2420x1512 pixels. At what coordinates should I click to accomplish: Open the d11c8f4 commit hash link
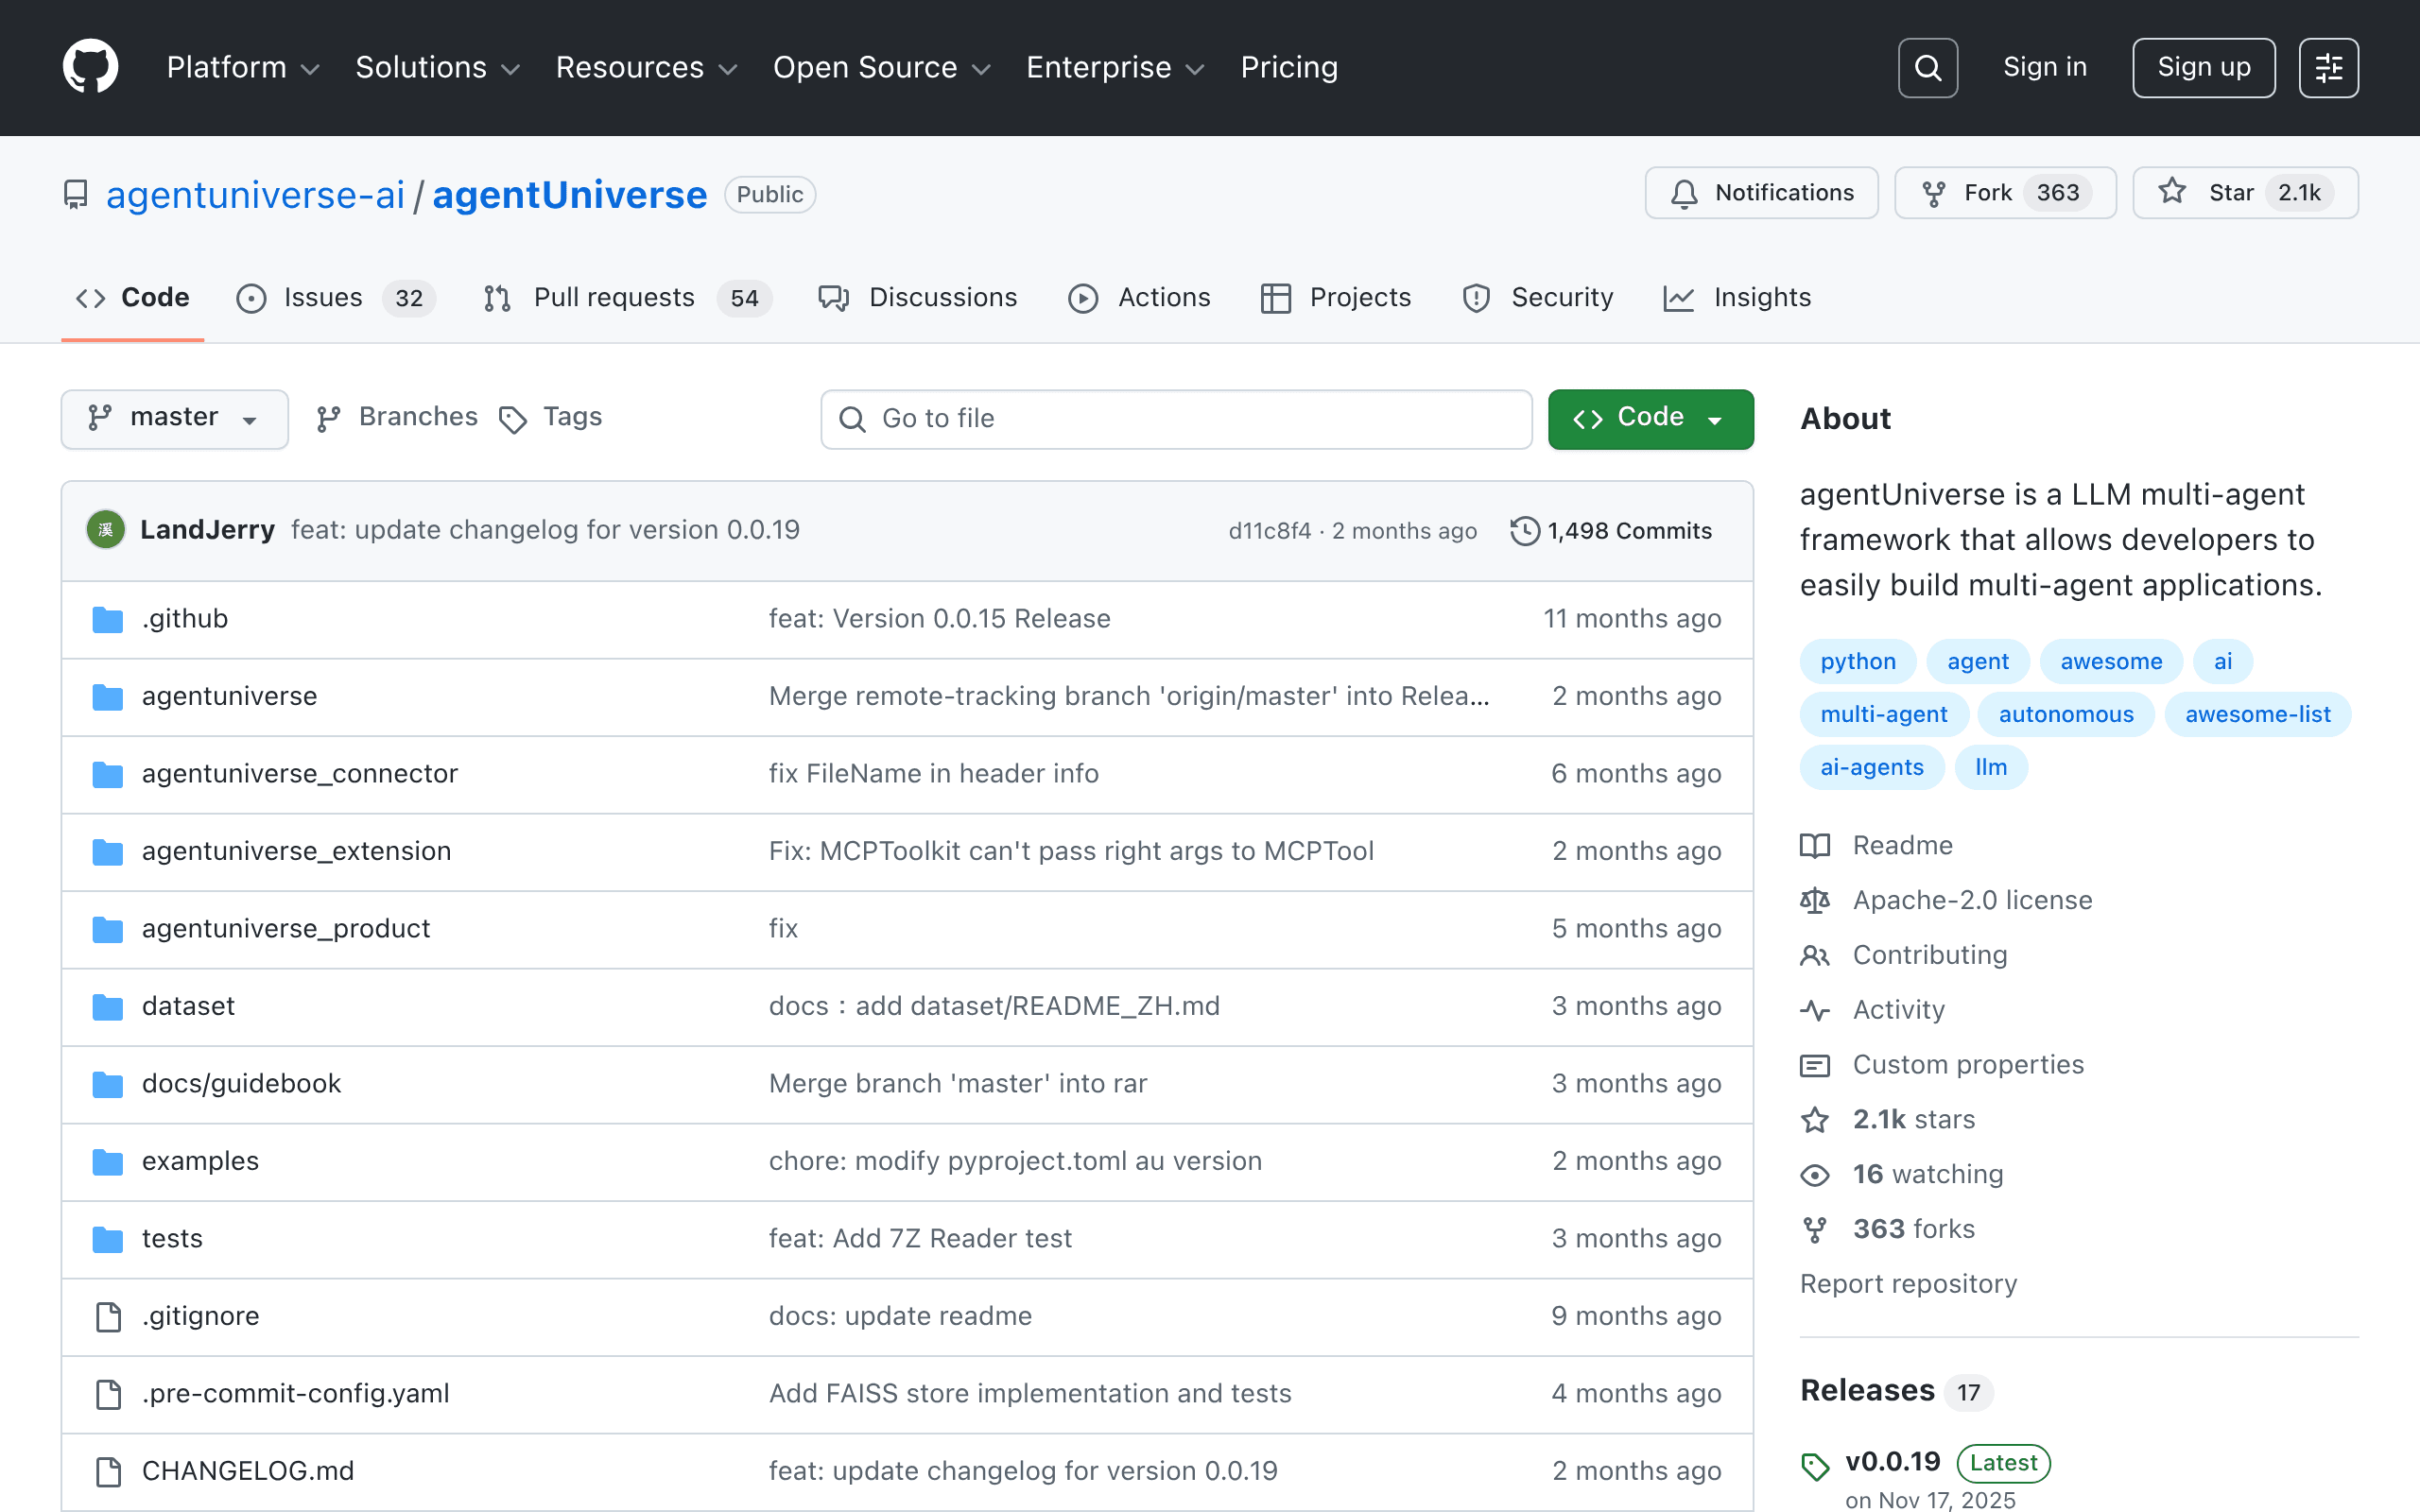pos(1269,531)
